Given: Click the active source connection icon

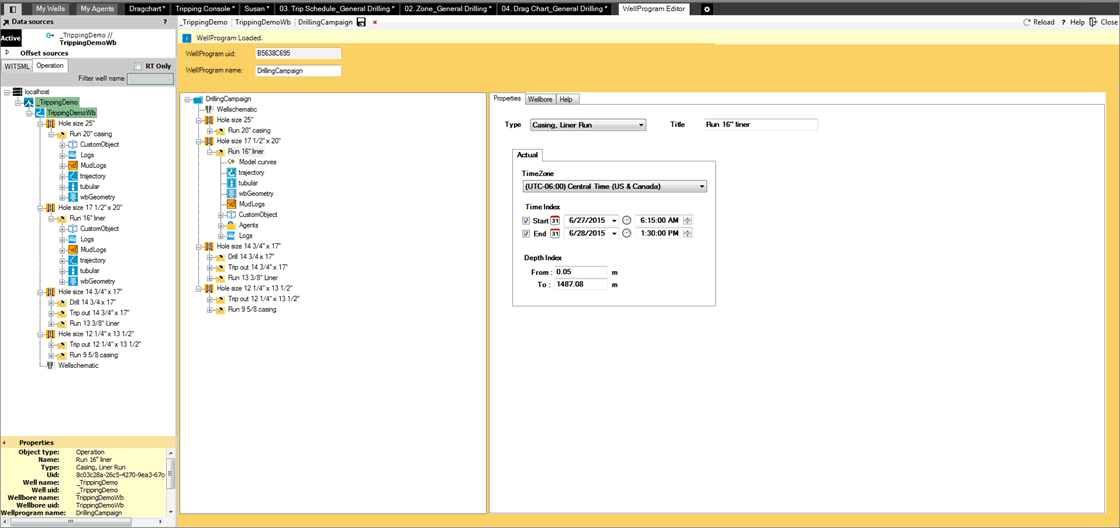Looking at the screenshot, I should [49, 34].
